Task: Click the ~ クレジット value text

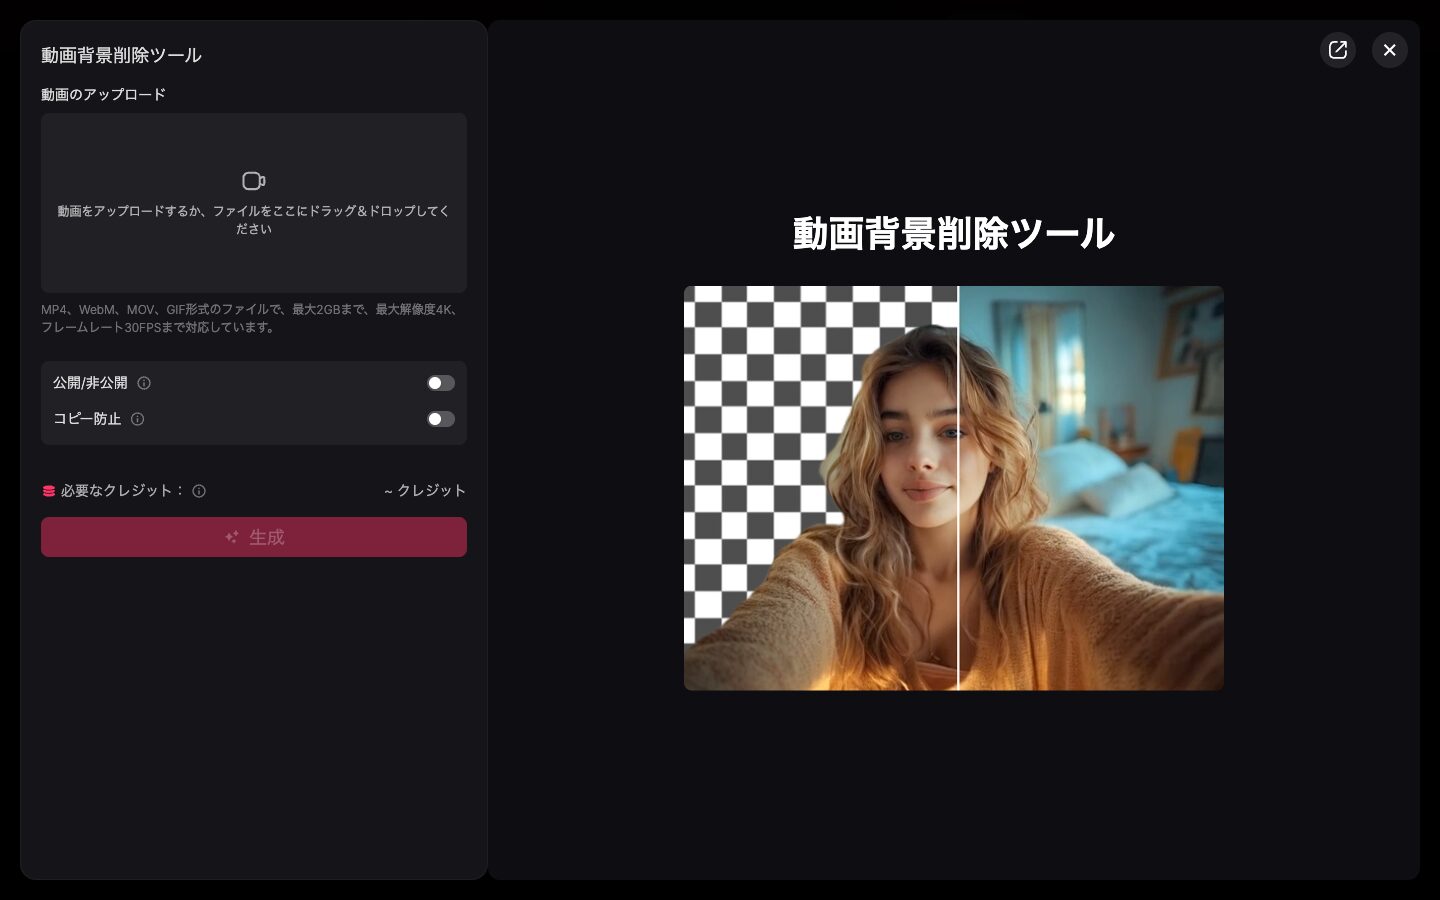Action: point(425,491)
